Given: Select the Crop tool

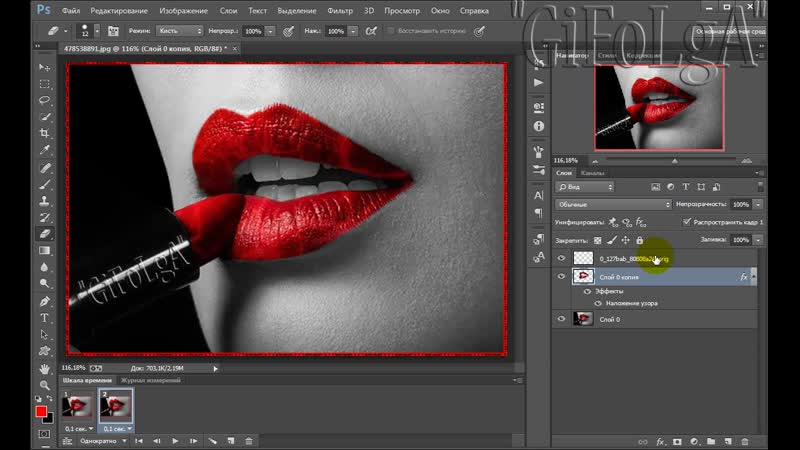Looking at the screenshot, I should [x=44, y=133].
